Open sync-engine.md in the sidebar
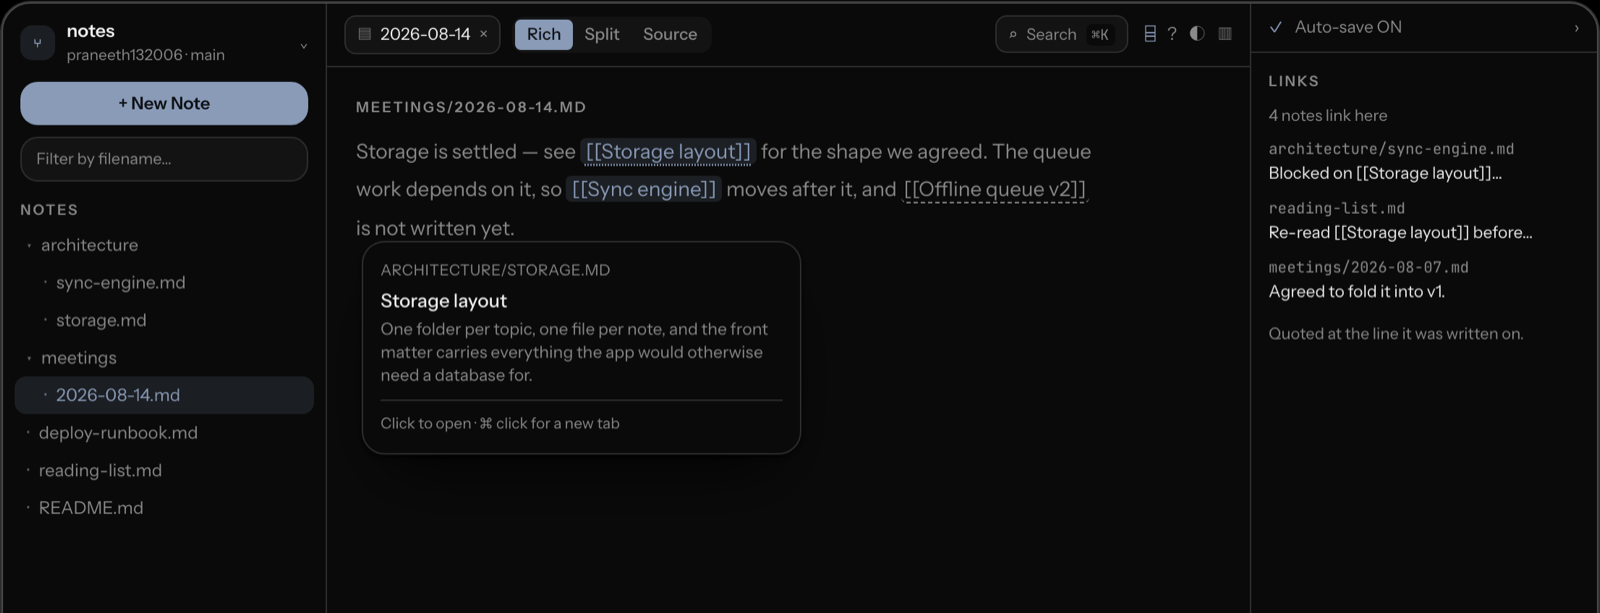The width and height of the screenshot is (1600, 613). 120,283
